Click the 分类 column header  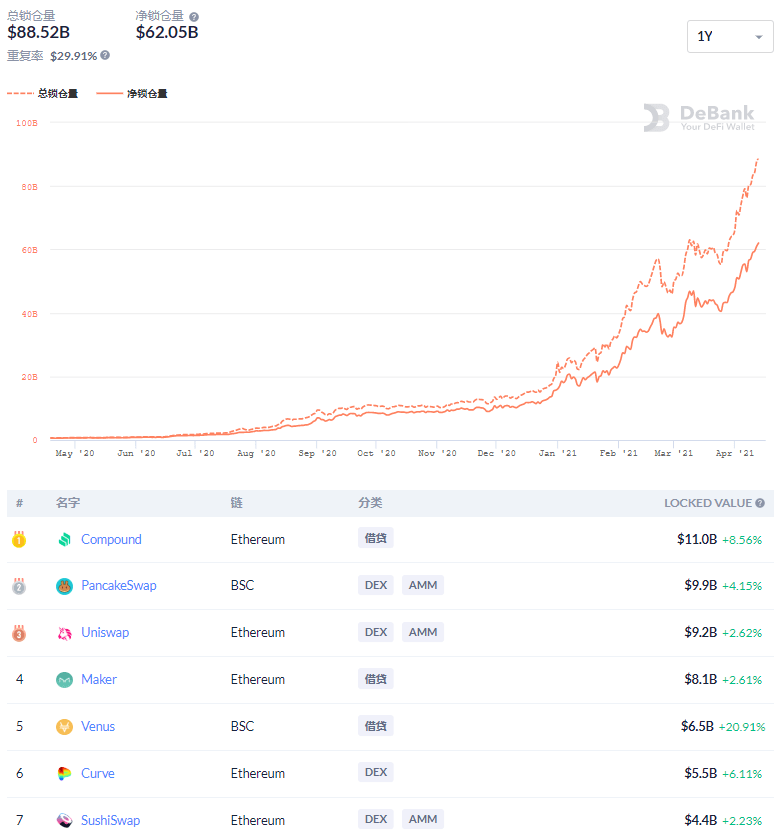pos(370,503)
